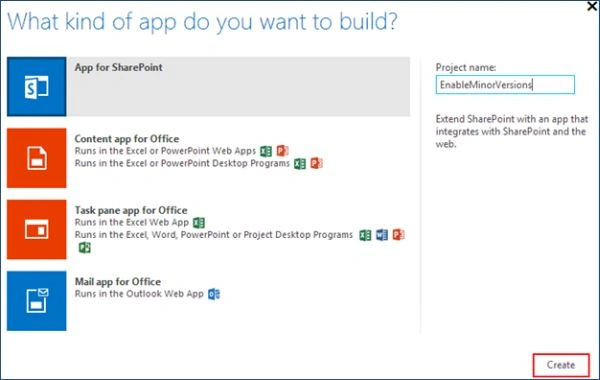Click Excel icon next to Excel Web App
The image size is (600, 380).
tap(199, 222)
